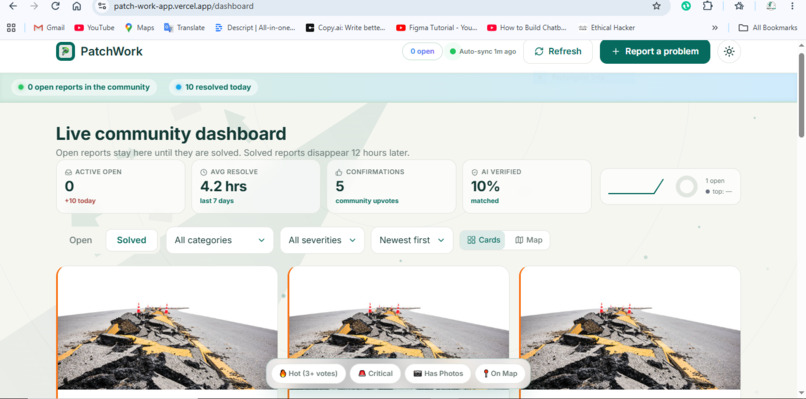Expand the All severities dropdown

tap(322, 240)
